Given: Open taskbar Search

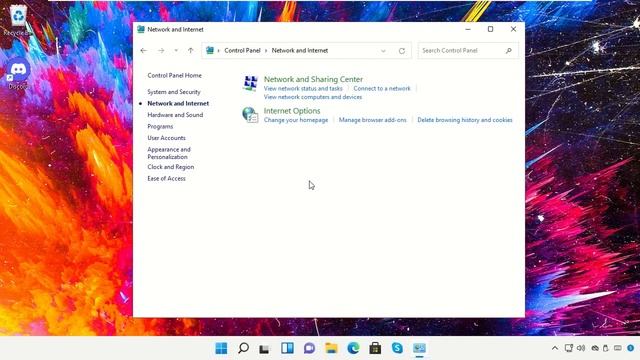Looking at the screenshot, I should pos(243,348).
